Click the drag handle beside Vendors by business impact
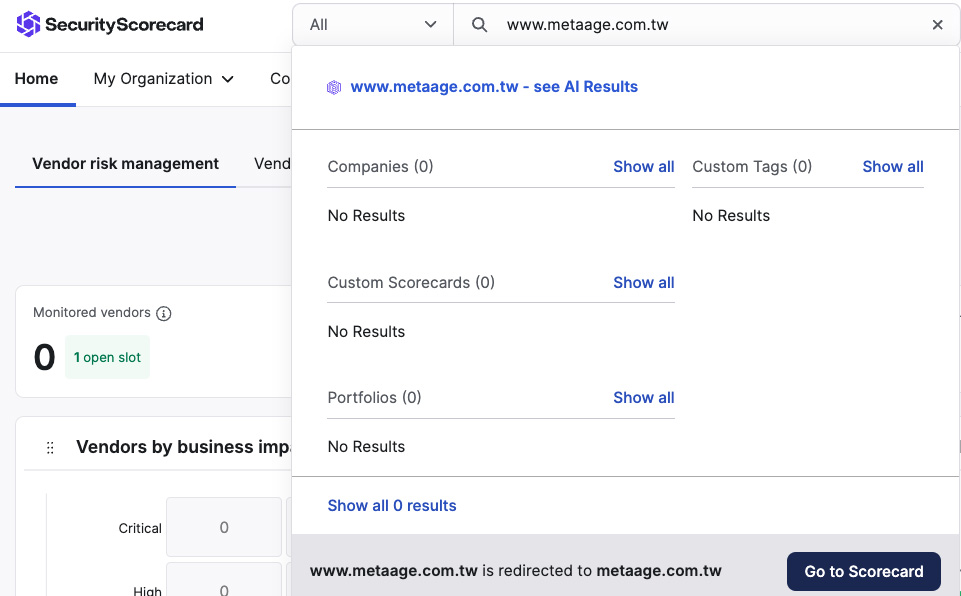961x596 pixels. 50,448
